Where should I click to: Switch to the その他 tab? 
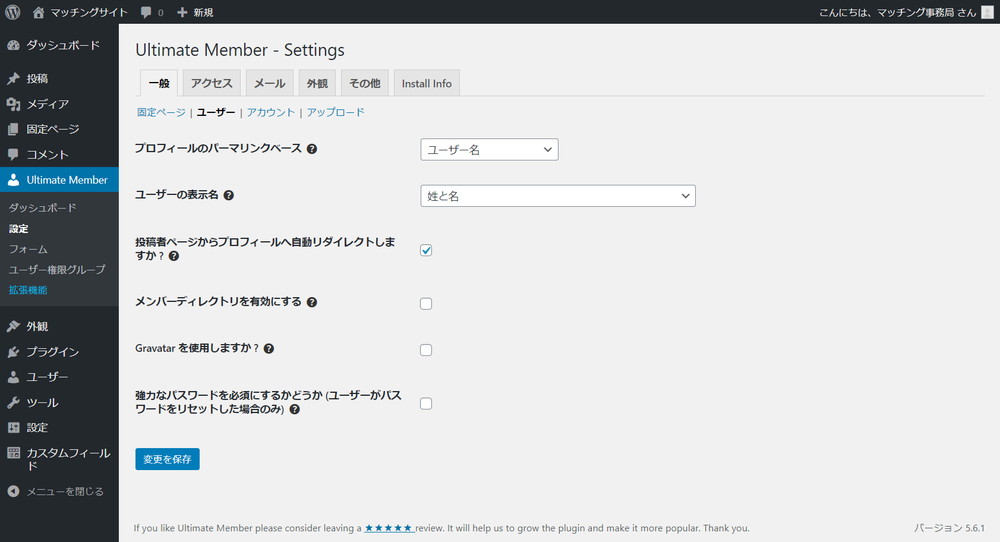[365, 83]
